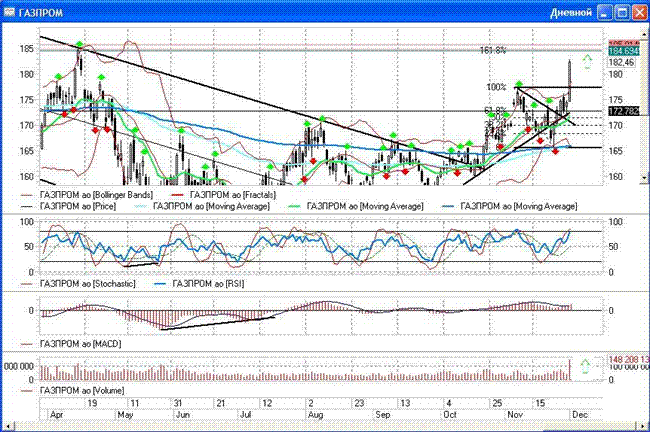The height and width of the screenshot is (432, 650).
Task: Minimize the ГАЗПРОМ chart window
Action: click(x=605, y=12)
